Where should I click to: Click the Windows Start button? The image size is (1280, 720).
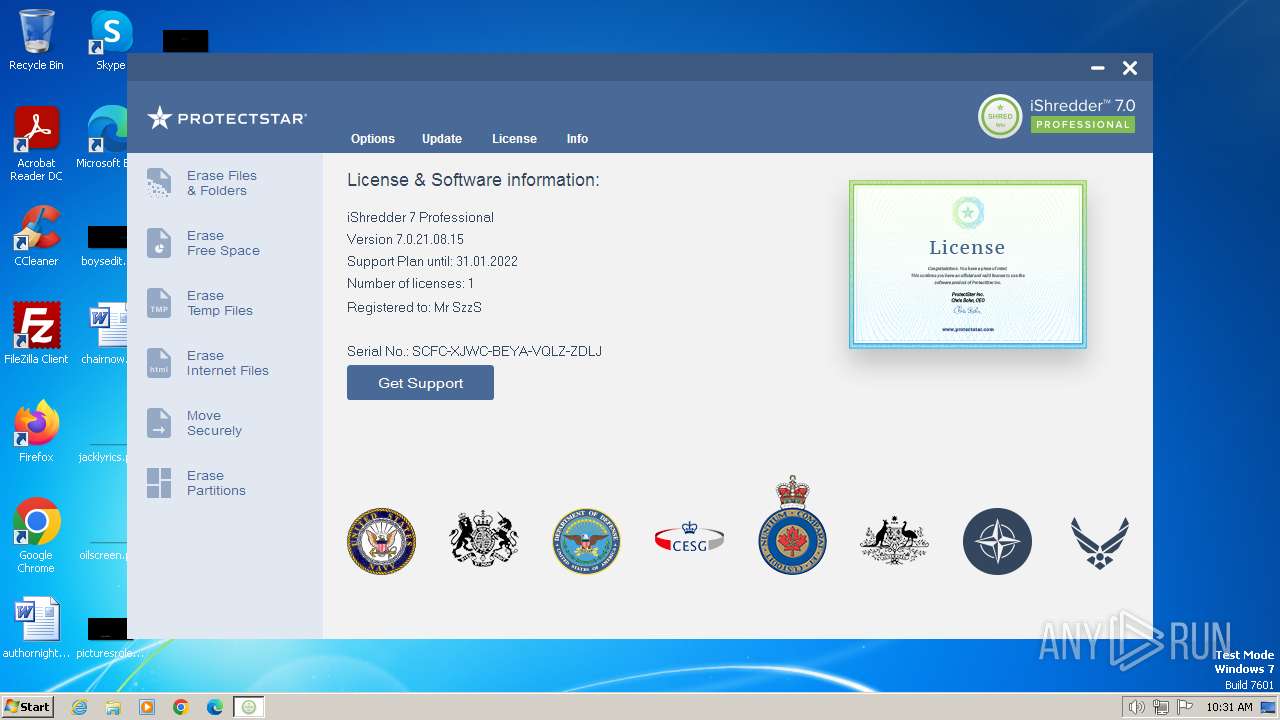[28, 706]
